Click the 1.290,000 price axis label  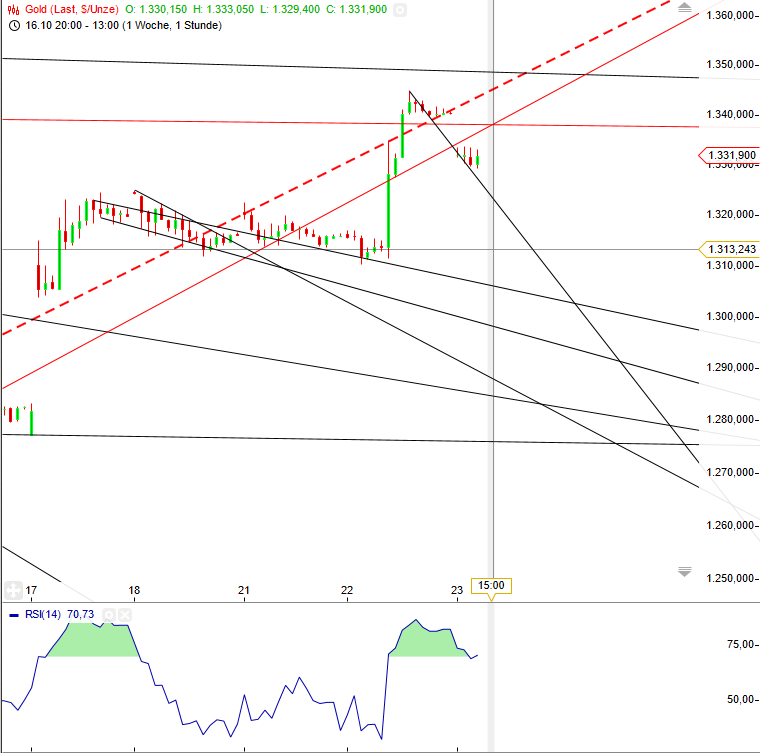(x=730, y=367)
